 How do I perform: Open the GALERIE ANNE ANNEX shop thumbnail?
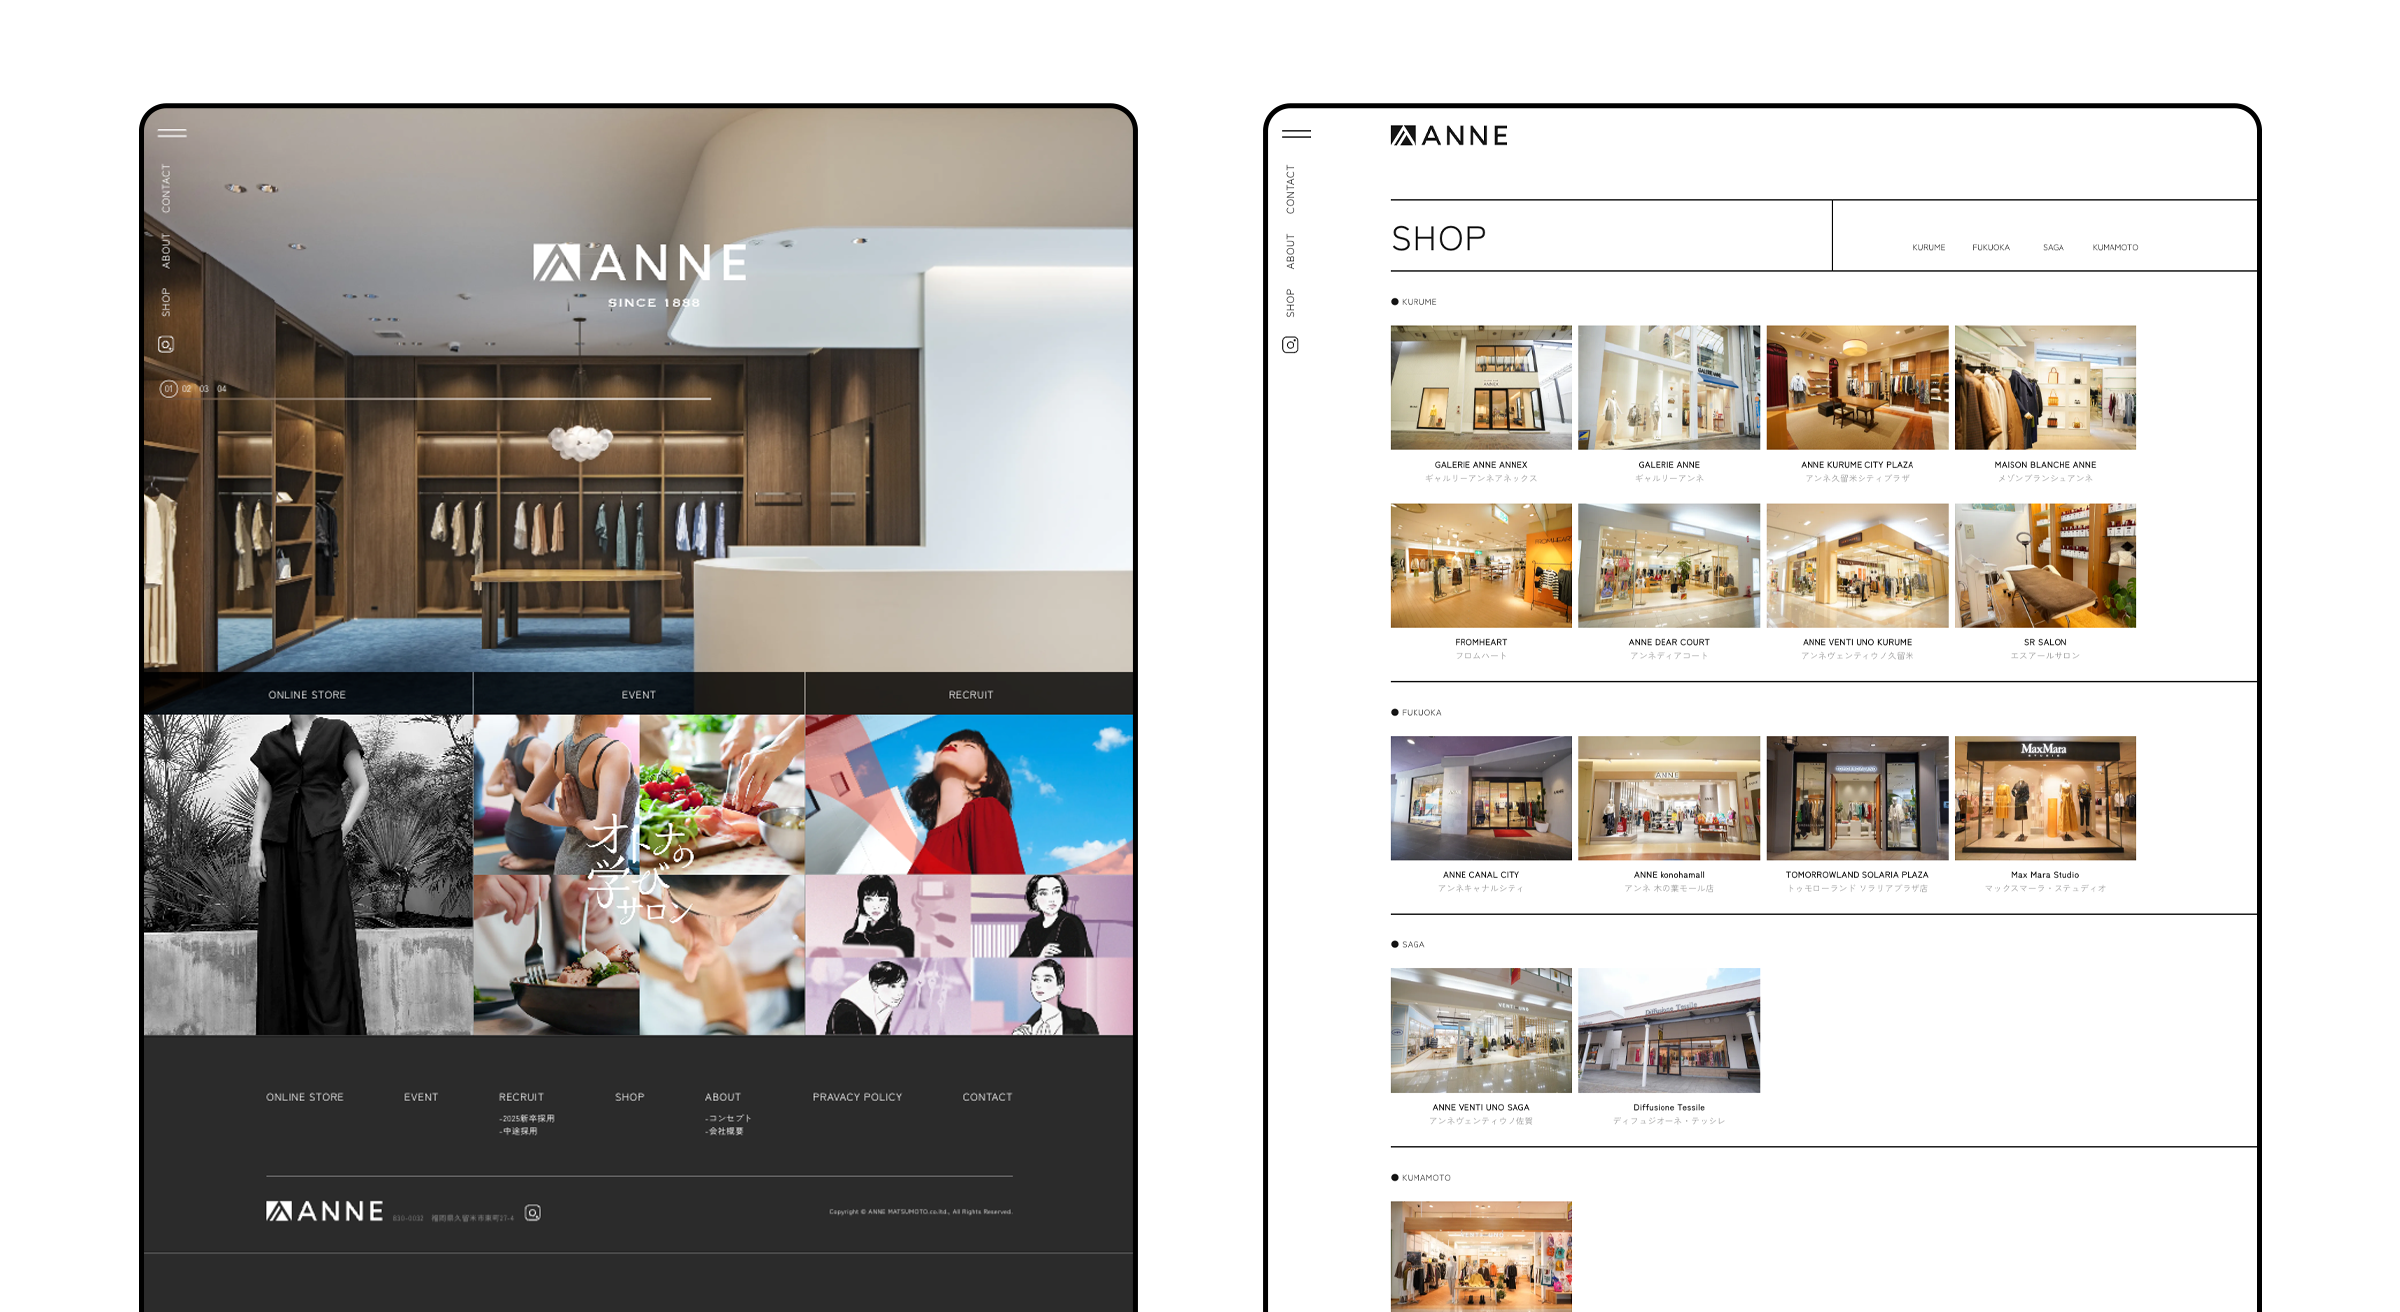pos(1481,388)
